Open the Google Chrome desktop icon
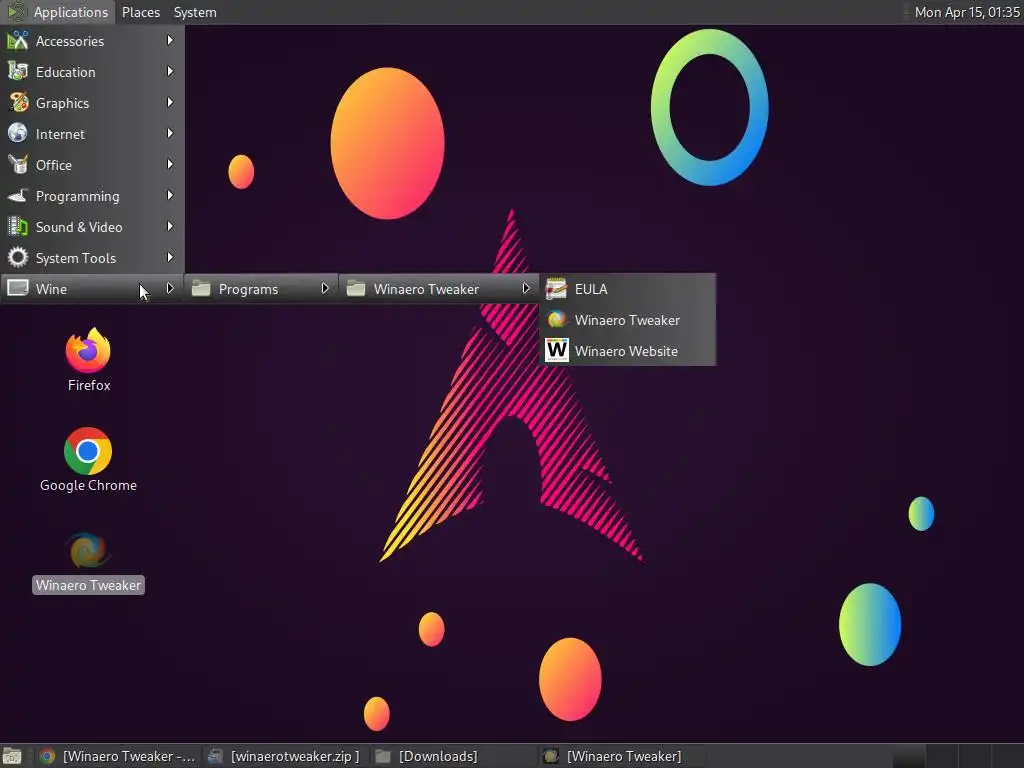This screenshot has width=1024, height=768. coord(88,451)
